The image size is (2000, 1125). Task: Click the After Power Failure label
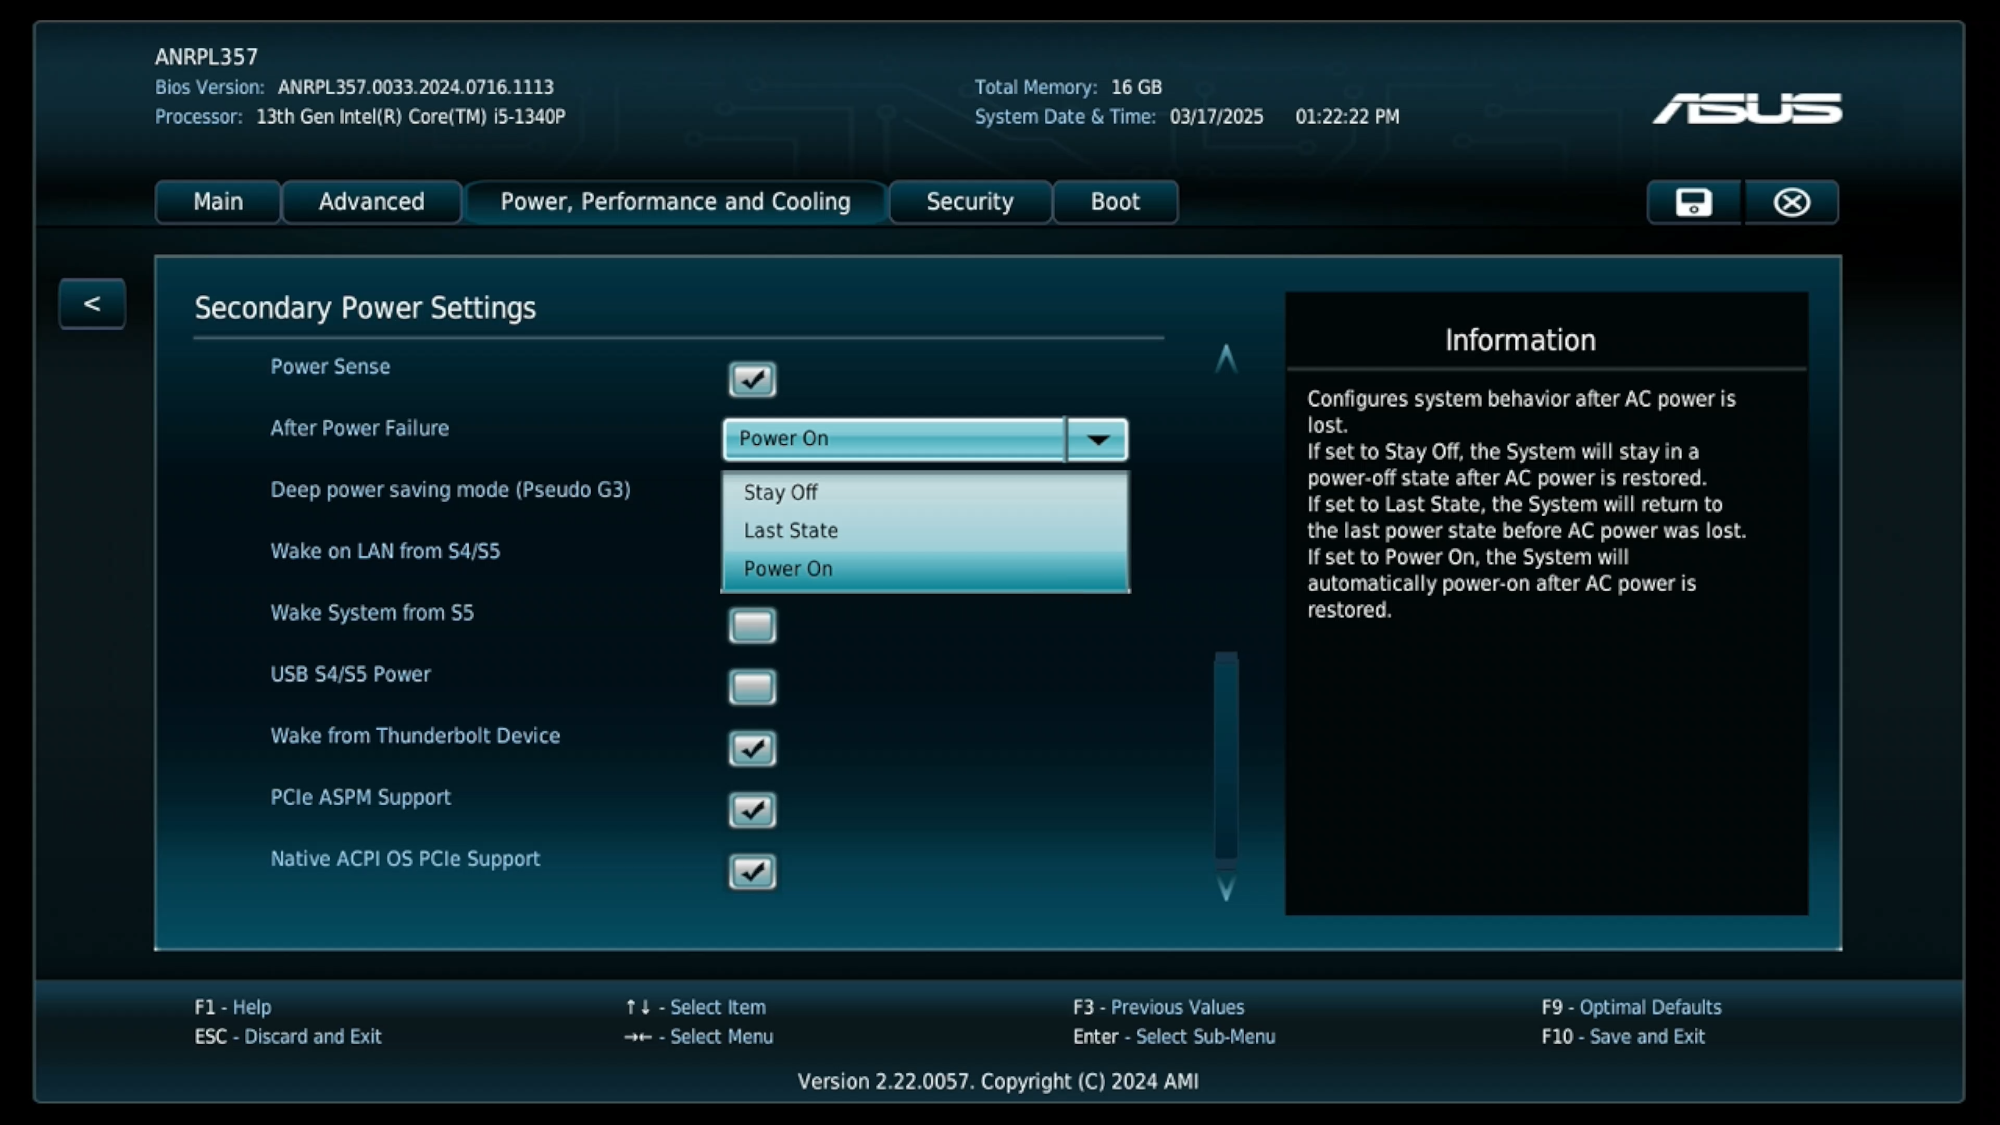tap(360, 428)
